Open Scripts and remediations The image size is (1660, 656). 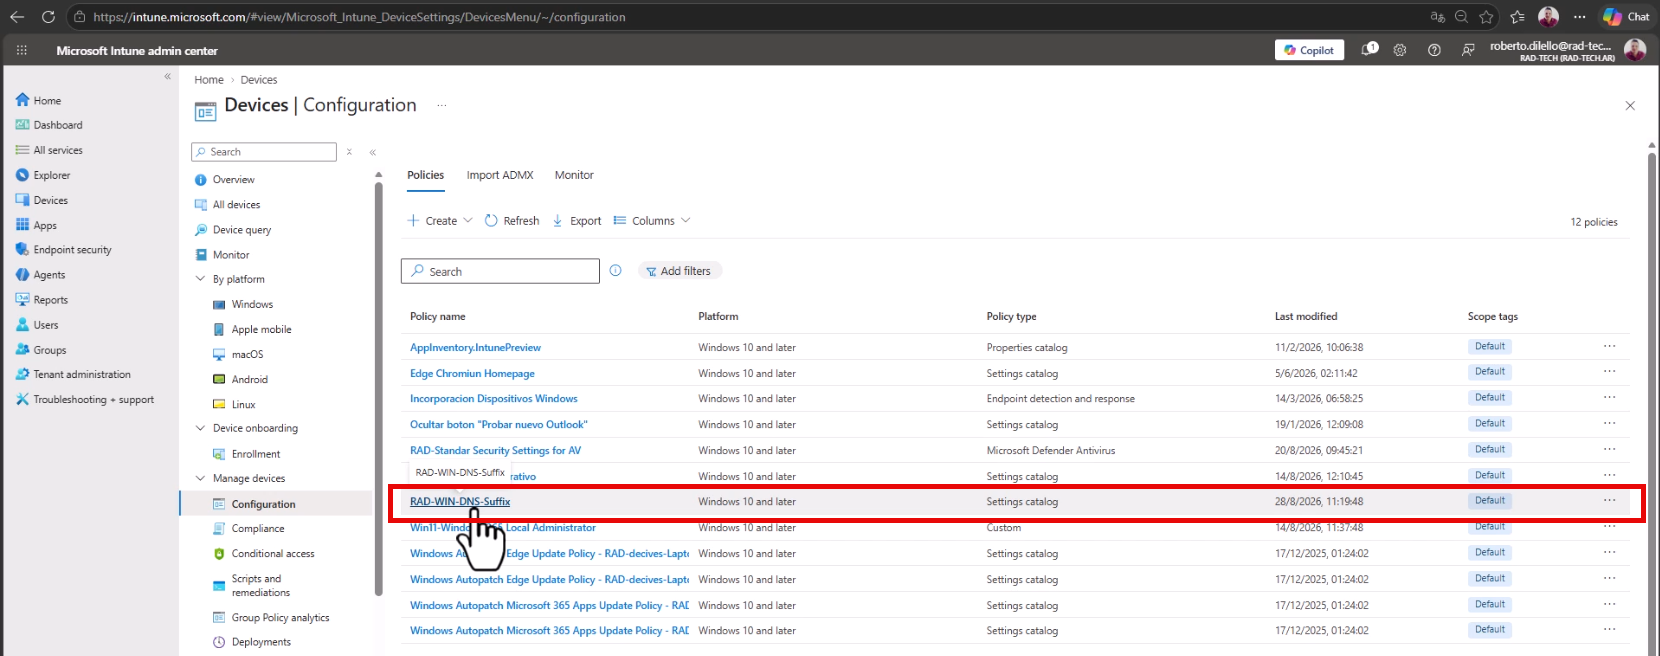pos(252,585)
